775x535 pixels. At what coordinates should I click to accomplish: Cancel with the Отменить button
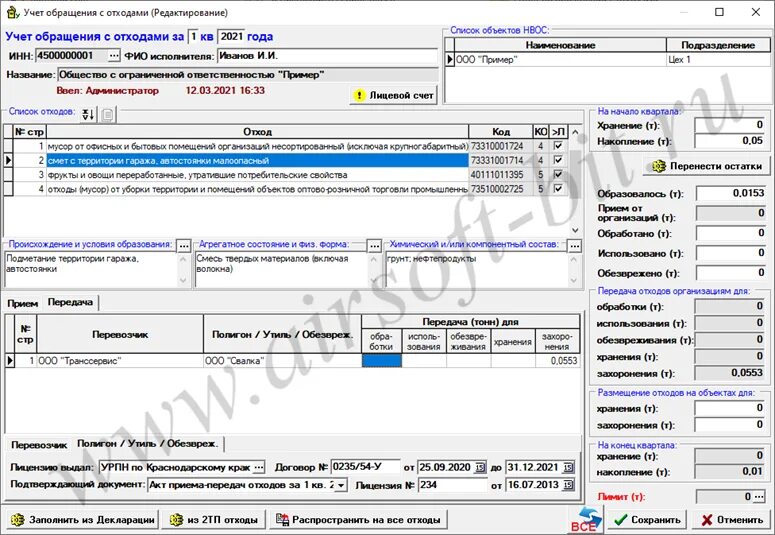click(x=732, y=520)
